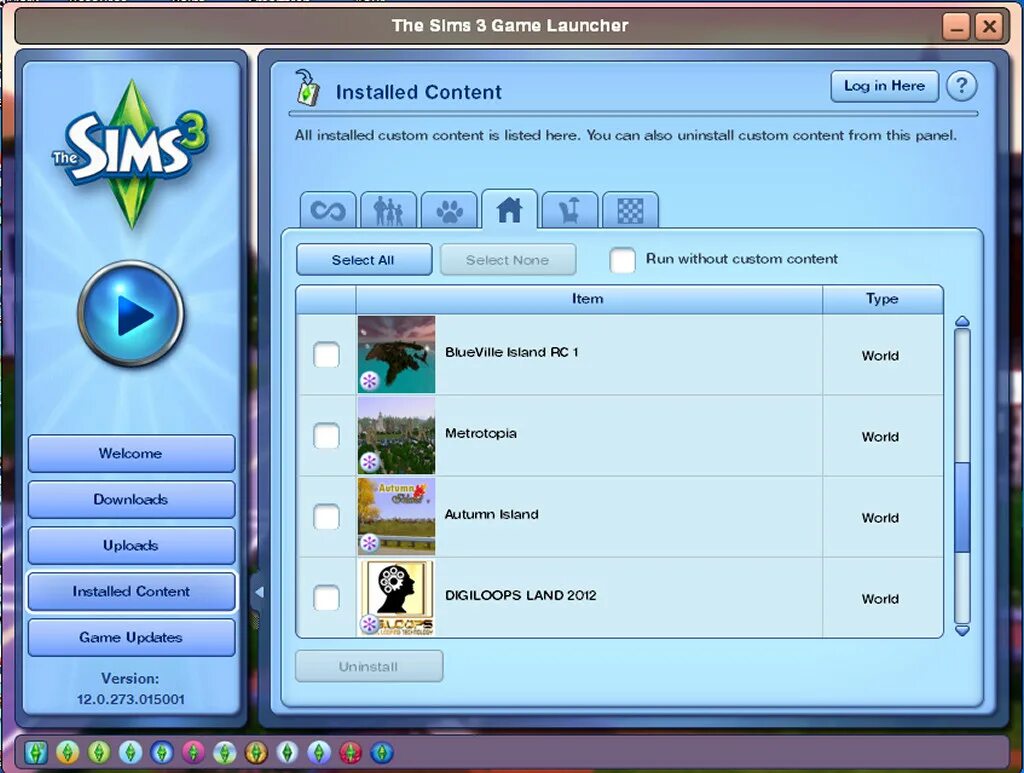Click the Autumn Island thumbnail
This screenshot has height=773, width=1024.
tap(396, 516)
